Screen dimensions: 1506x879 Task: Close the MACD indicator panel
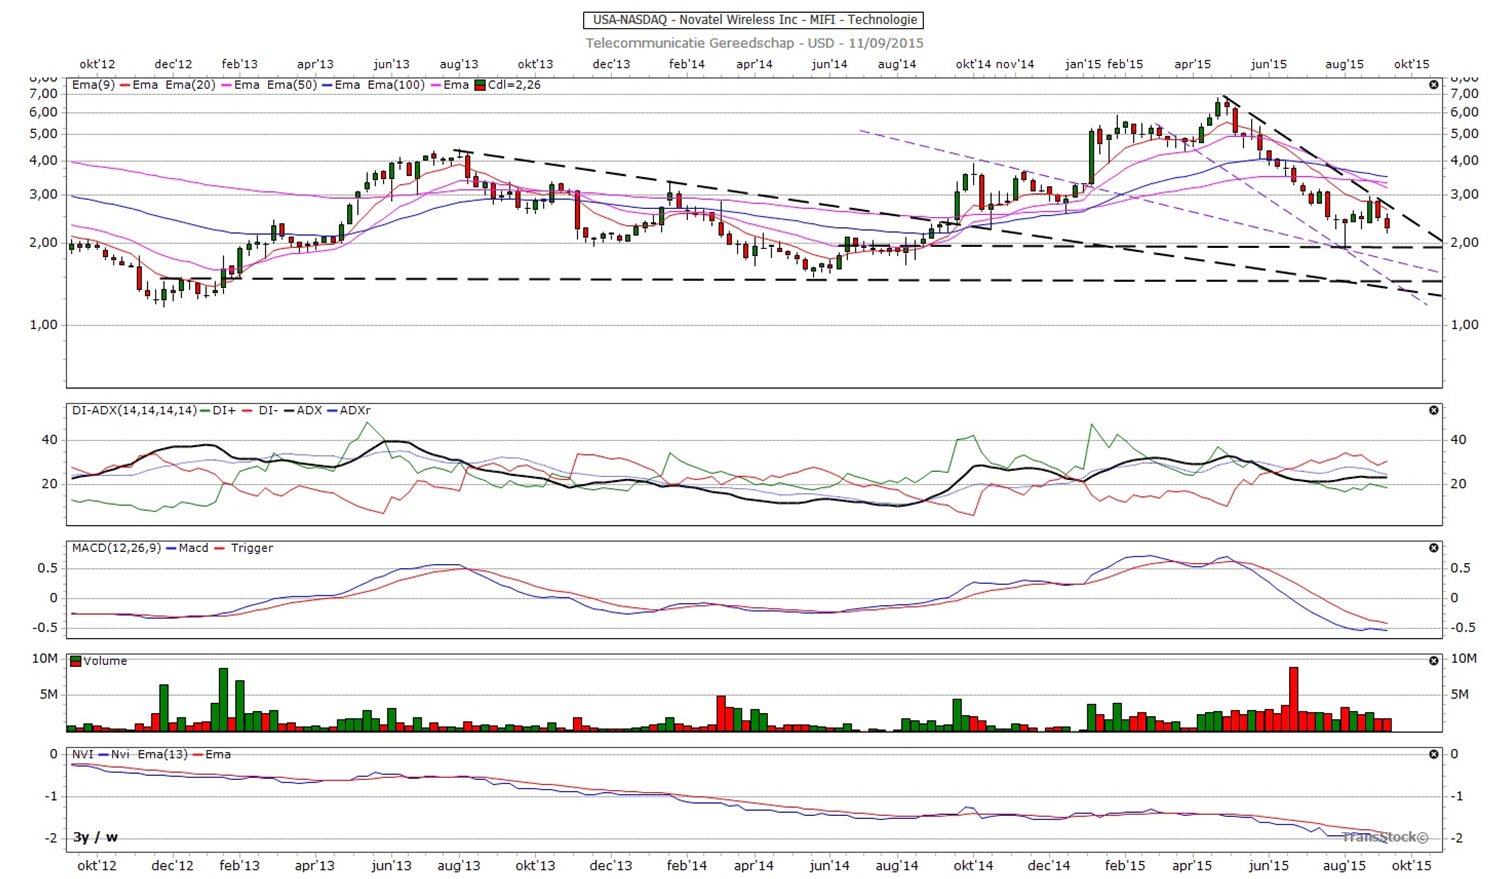click(1433, 548)
